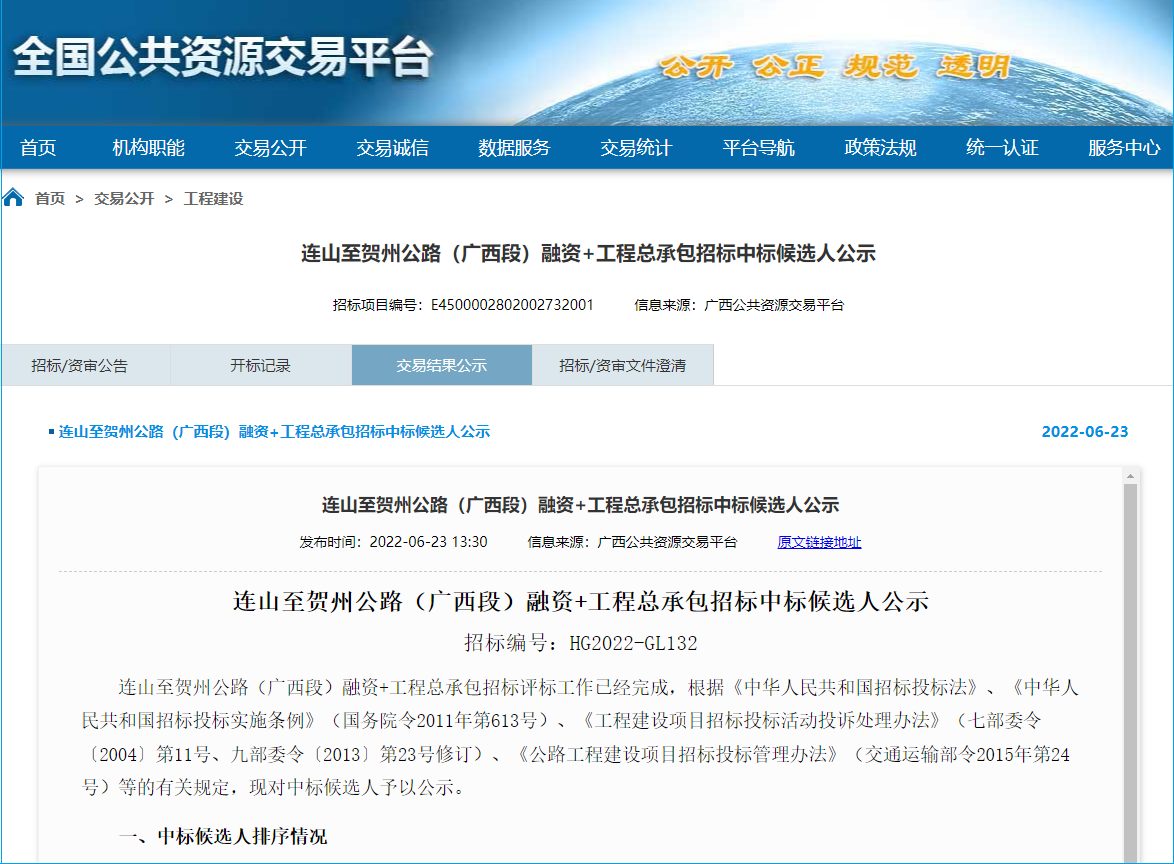The width and height of the screenshot is (1174, 864).
Task: Open the 招标/资审文件澄清 tab
Action: click(x=622, y=366)
